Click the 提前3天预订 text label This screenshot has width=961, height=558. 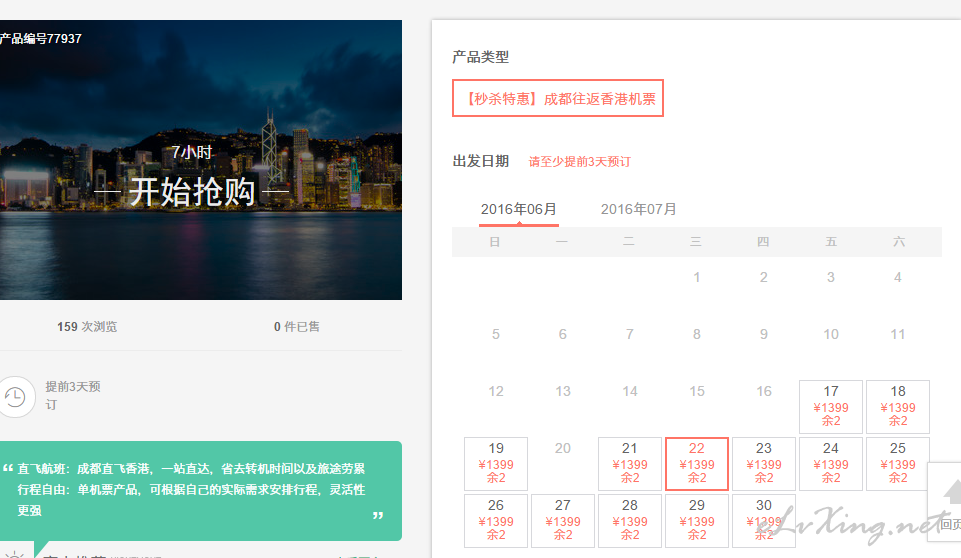coord(72,396)
